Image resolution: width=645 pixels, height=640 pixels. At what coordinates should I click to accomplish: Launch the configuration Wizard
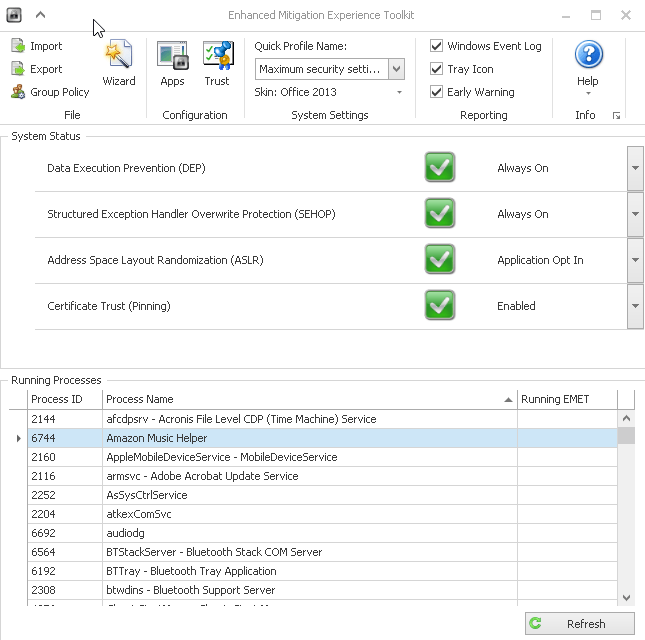118,63
